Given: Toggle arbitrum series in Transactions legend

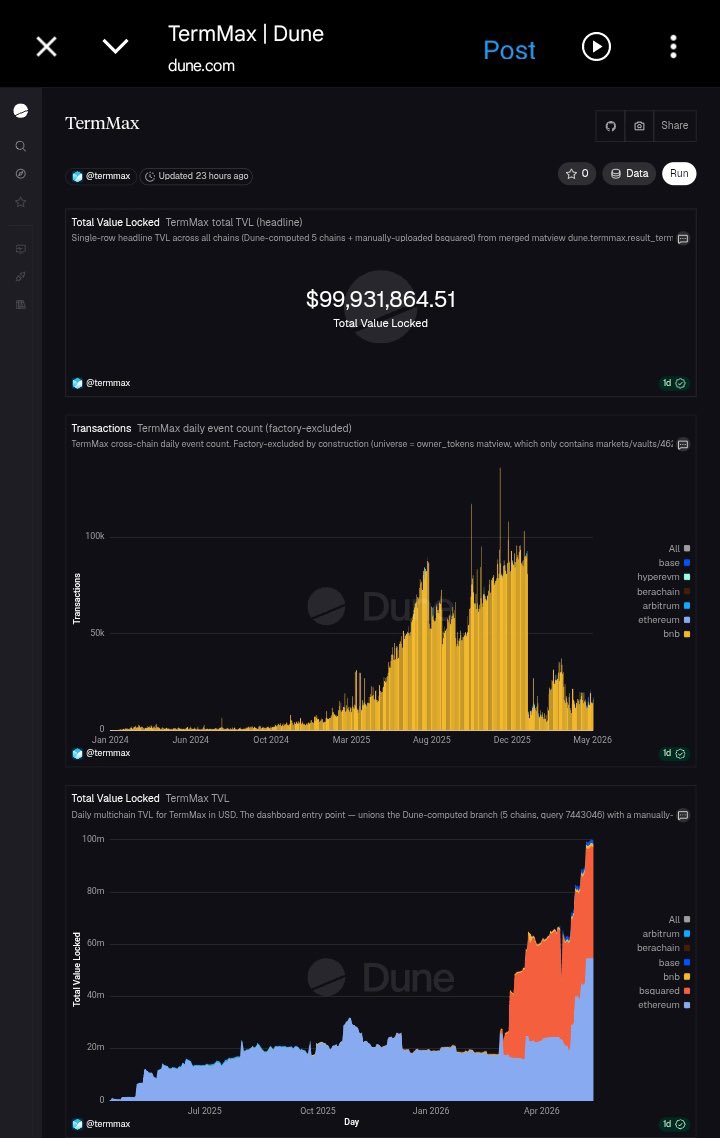Looking at the screenshot, I should click(x=666, y=606).
